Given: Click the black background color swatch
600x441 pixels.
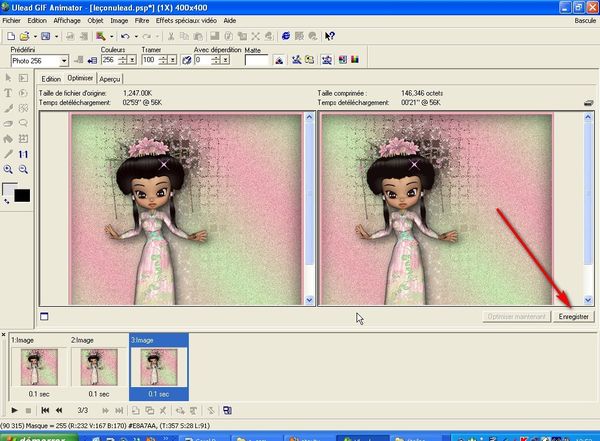Looking at the screenshot, I should [22, 196].
